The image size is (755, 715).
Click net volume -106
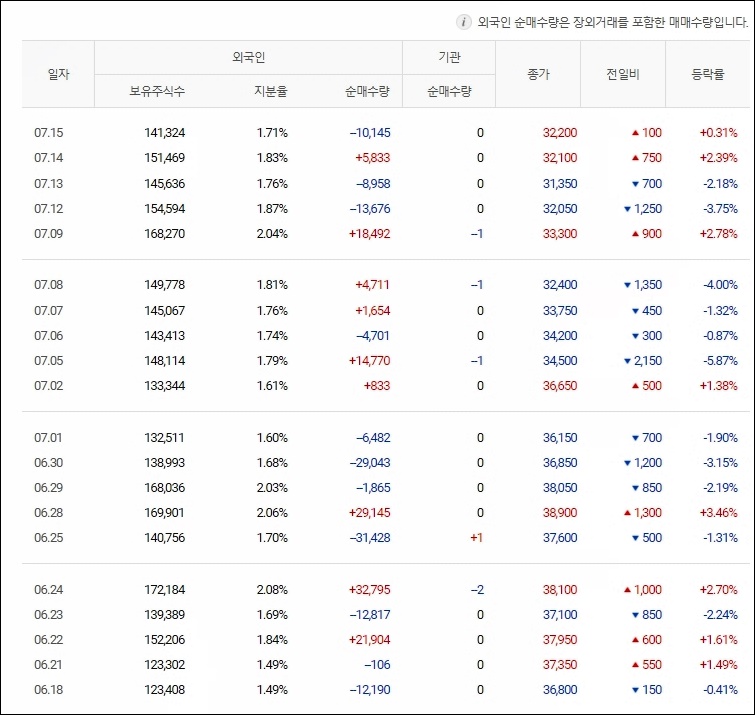[377, 665]
